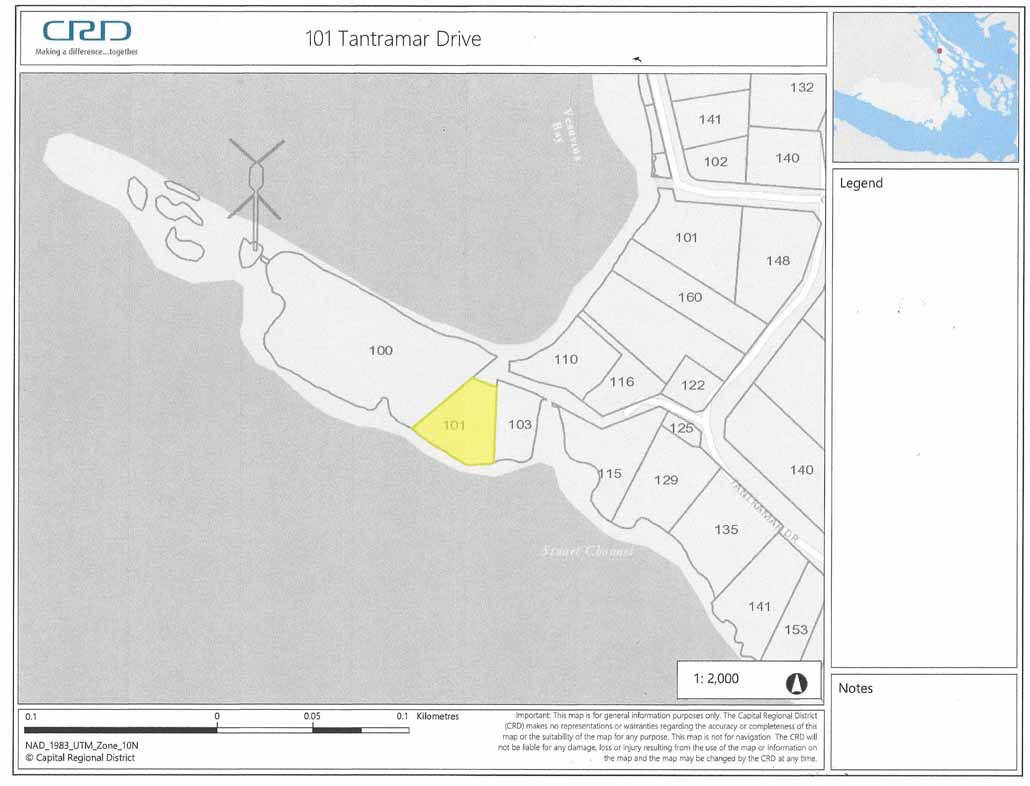The image size is (1030, 786).
Task: Select parcel label 116
Action: (621, 382)
